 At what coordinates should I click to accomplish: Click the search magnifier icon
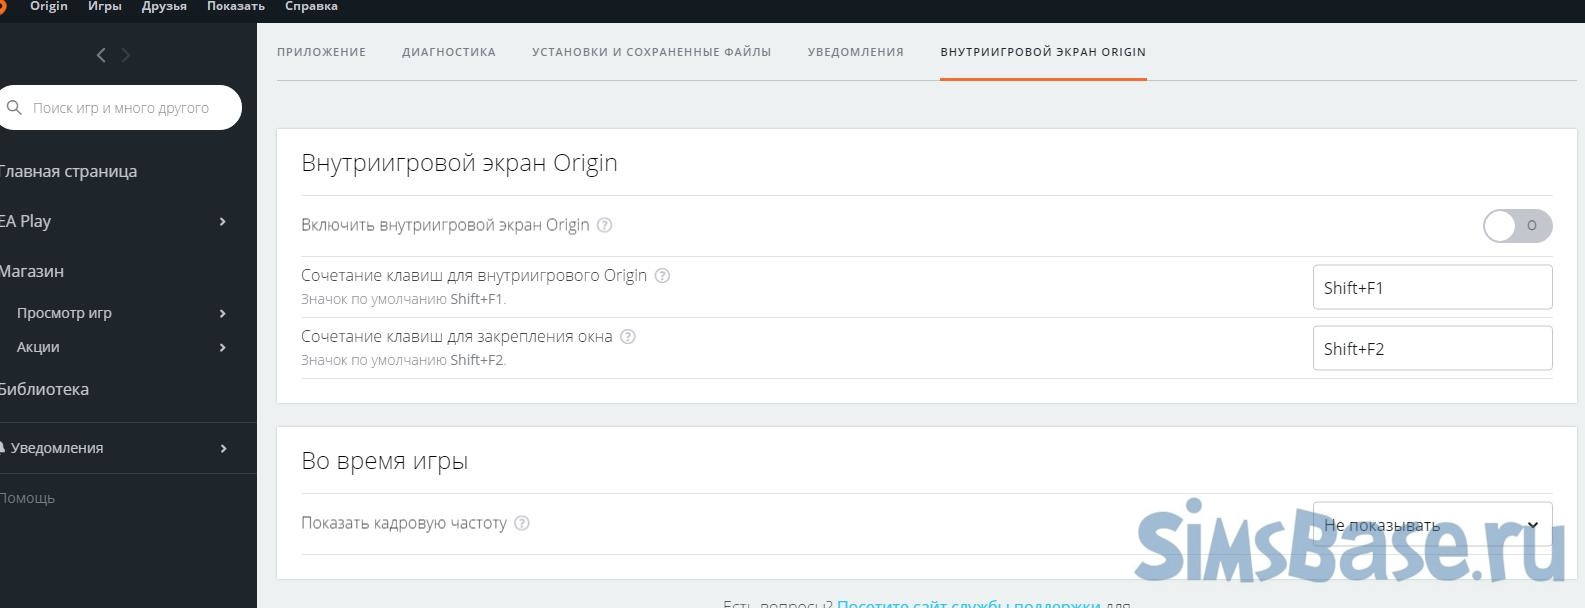click(14, 108)
